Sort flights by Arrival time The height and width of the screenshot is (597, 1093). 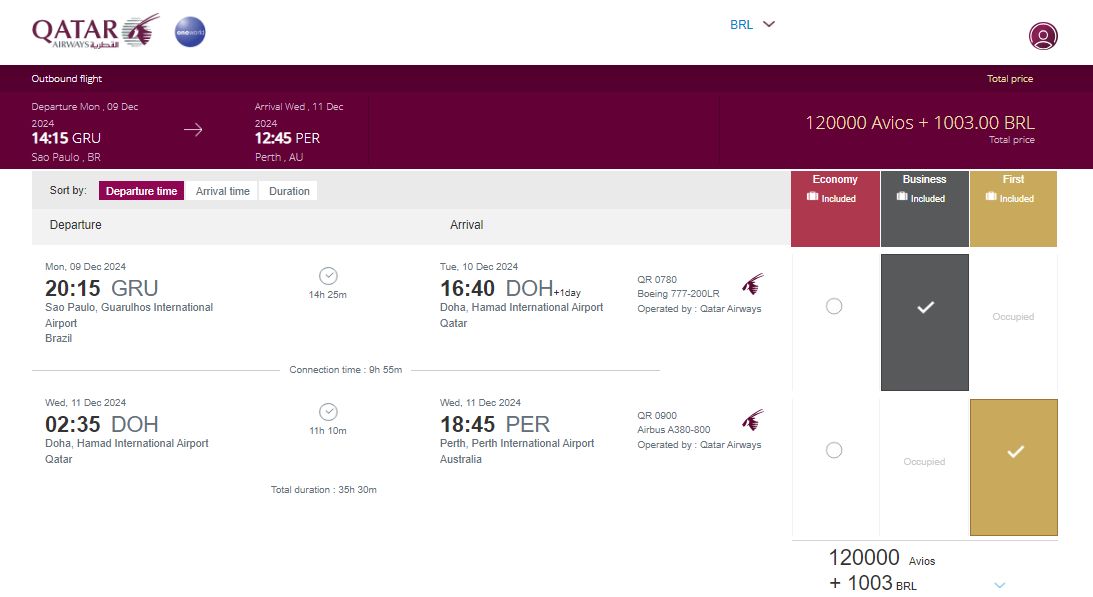click(x=222, y=191)
